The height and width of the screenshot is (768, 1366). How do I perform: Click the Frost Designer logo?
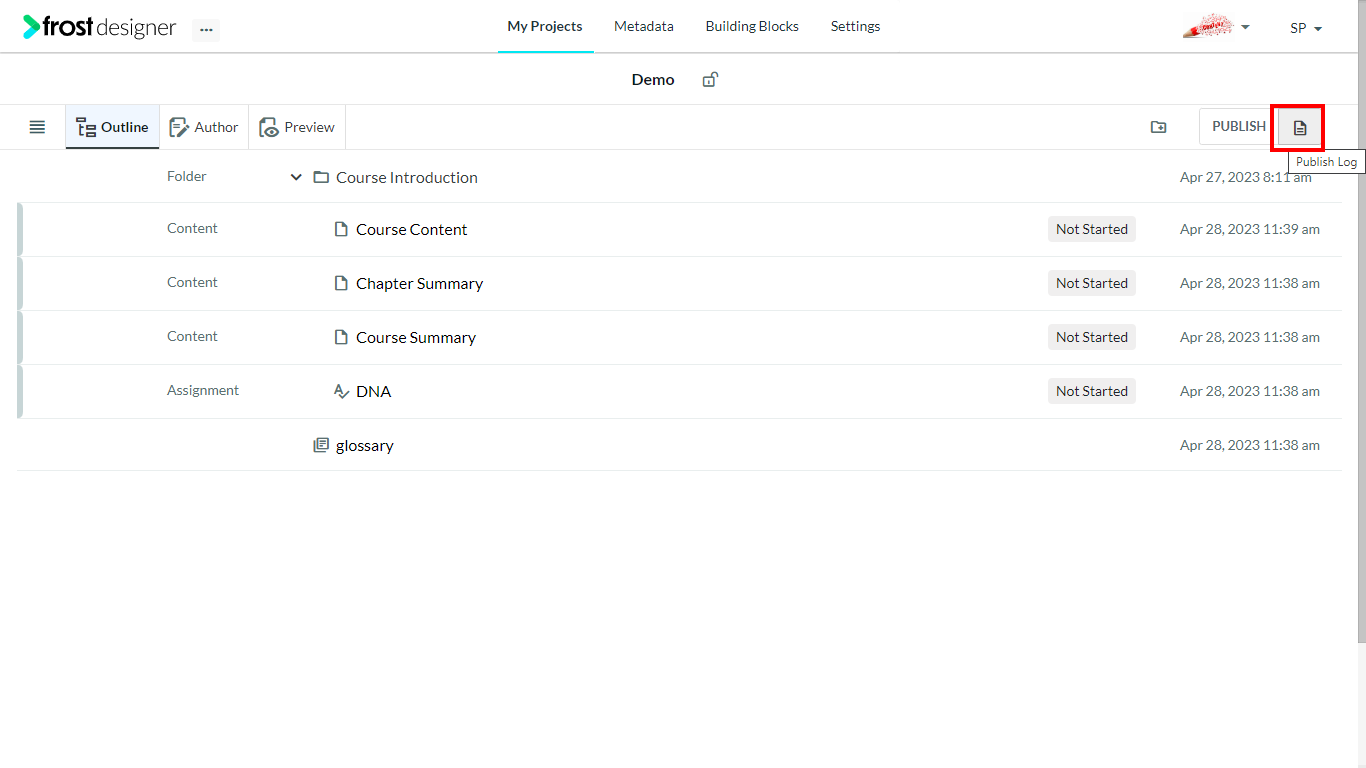pyautogui.click(x=99, y=27)
